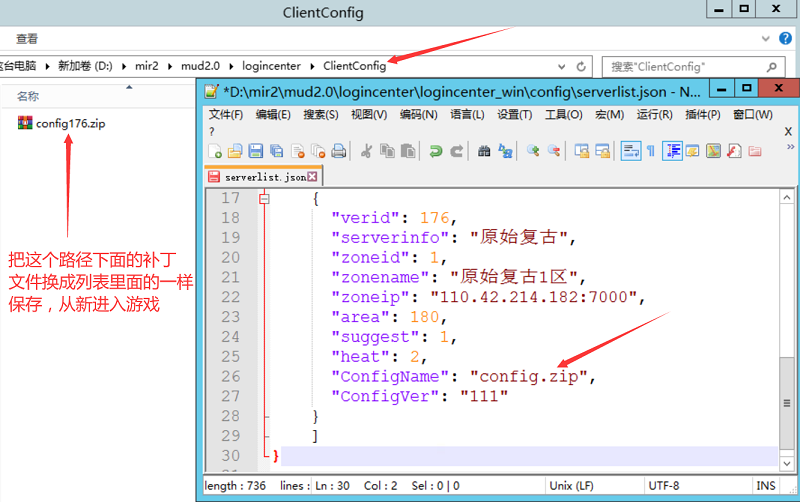Expand the toolbar overflow chevron

(x=790, y=147)
